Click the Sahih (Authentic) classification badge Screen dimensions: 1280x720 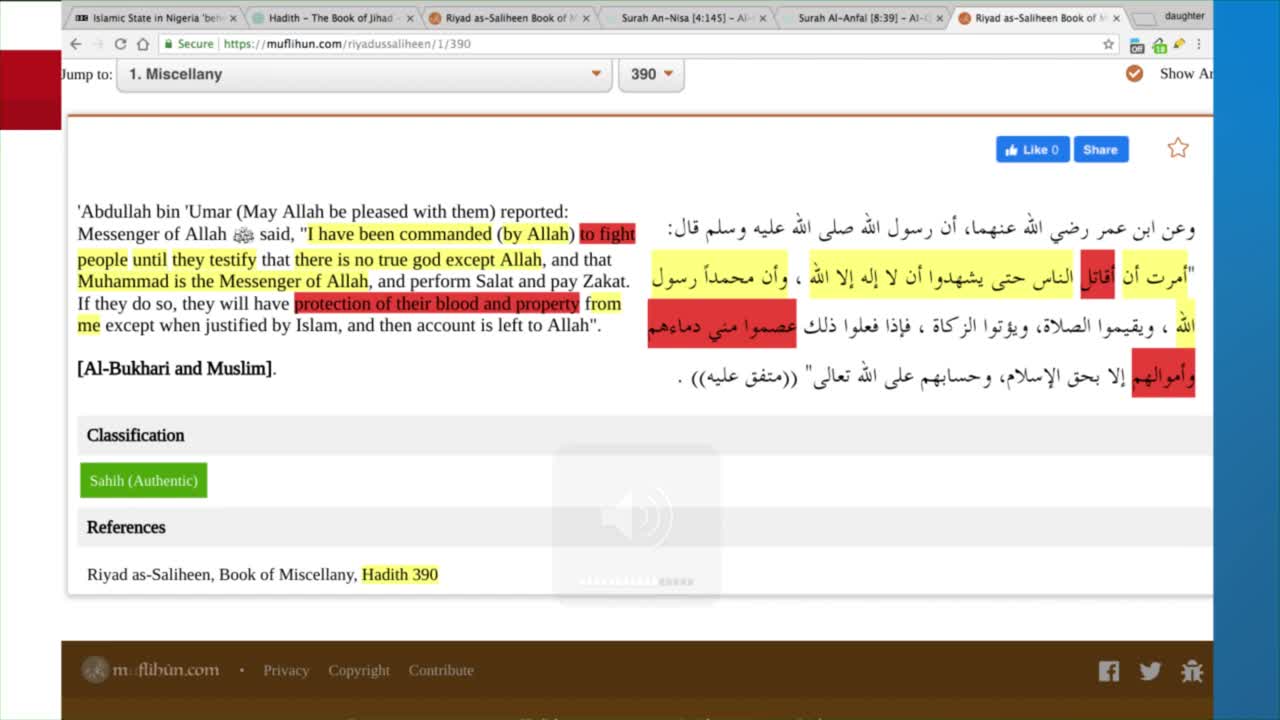[144, 481]
